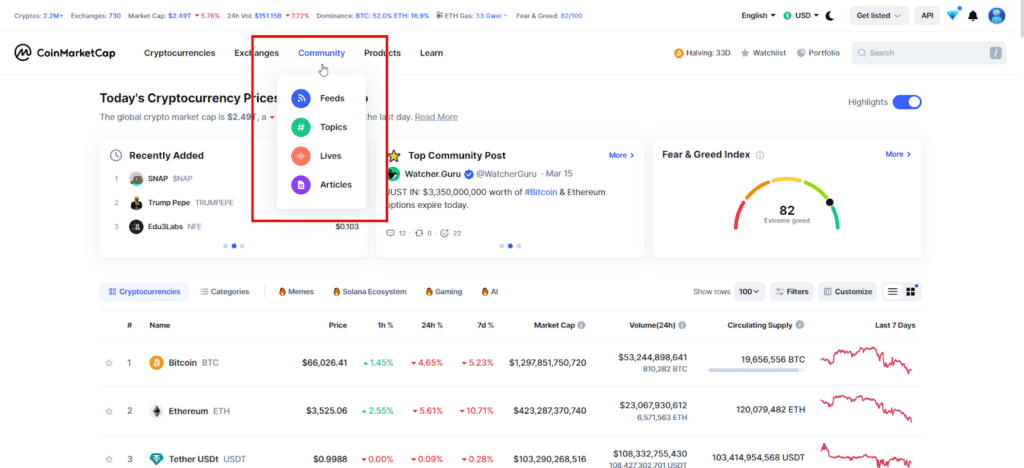This screenshot has width=1024, height=468.
Task: Open the English language dropdown
Action: tap(758, 16)
